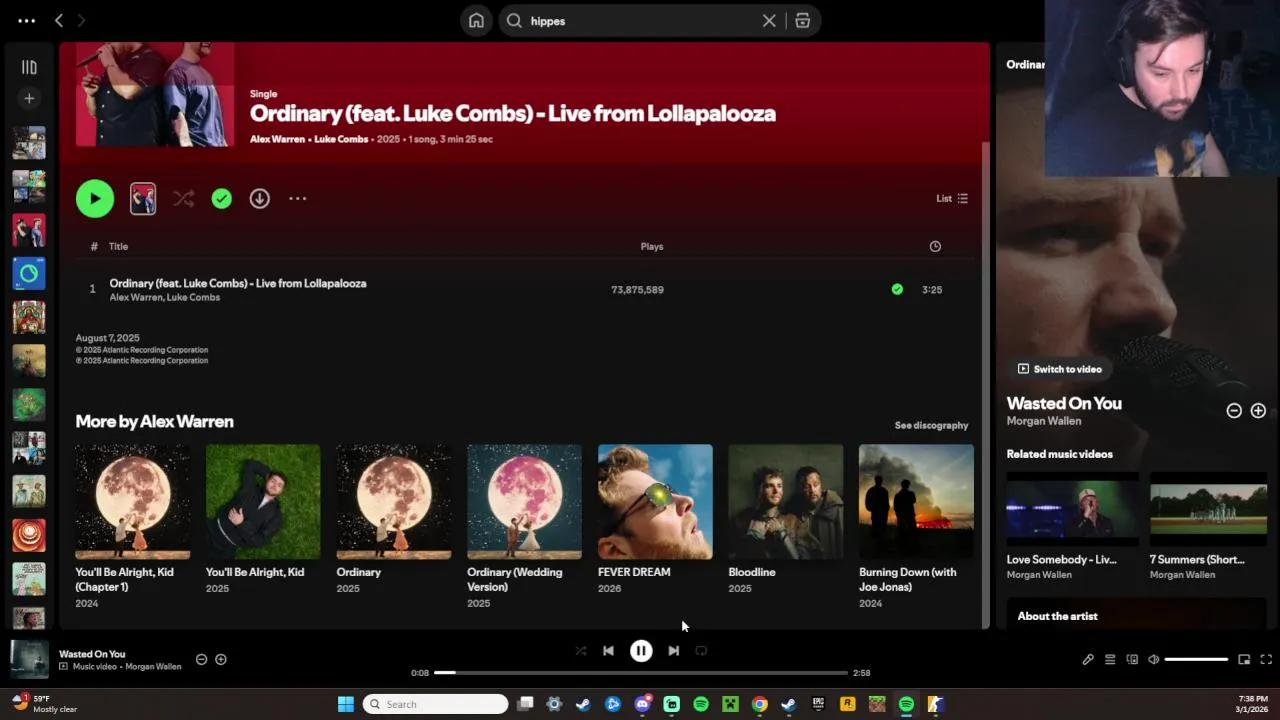Viewport: 1280px width, 720px height.
Task: Open the Bloodline album card
Action: (785, 520)
